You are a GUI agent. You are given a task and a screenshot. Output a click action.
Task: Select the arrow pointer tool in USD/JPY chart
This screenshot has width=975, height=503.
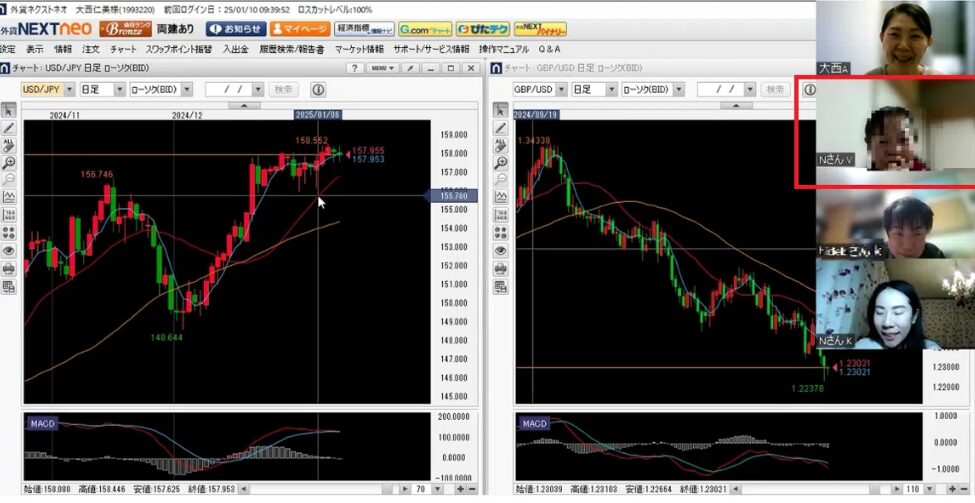tap(9, 110)
